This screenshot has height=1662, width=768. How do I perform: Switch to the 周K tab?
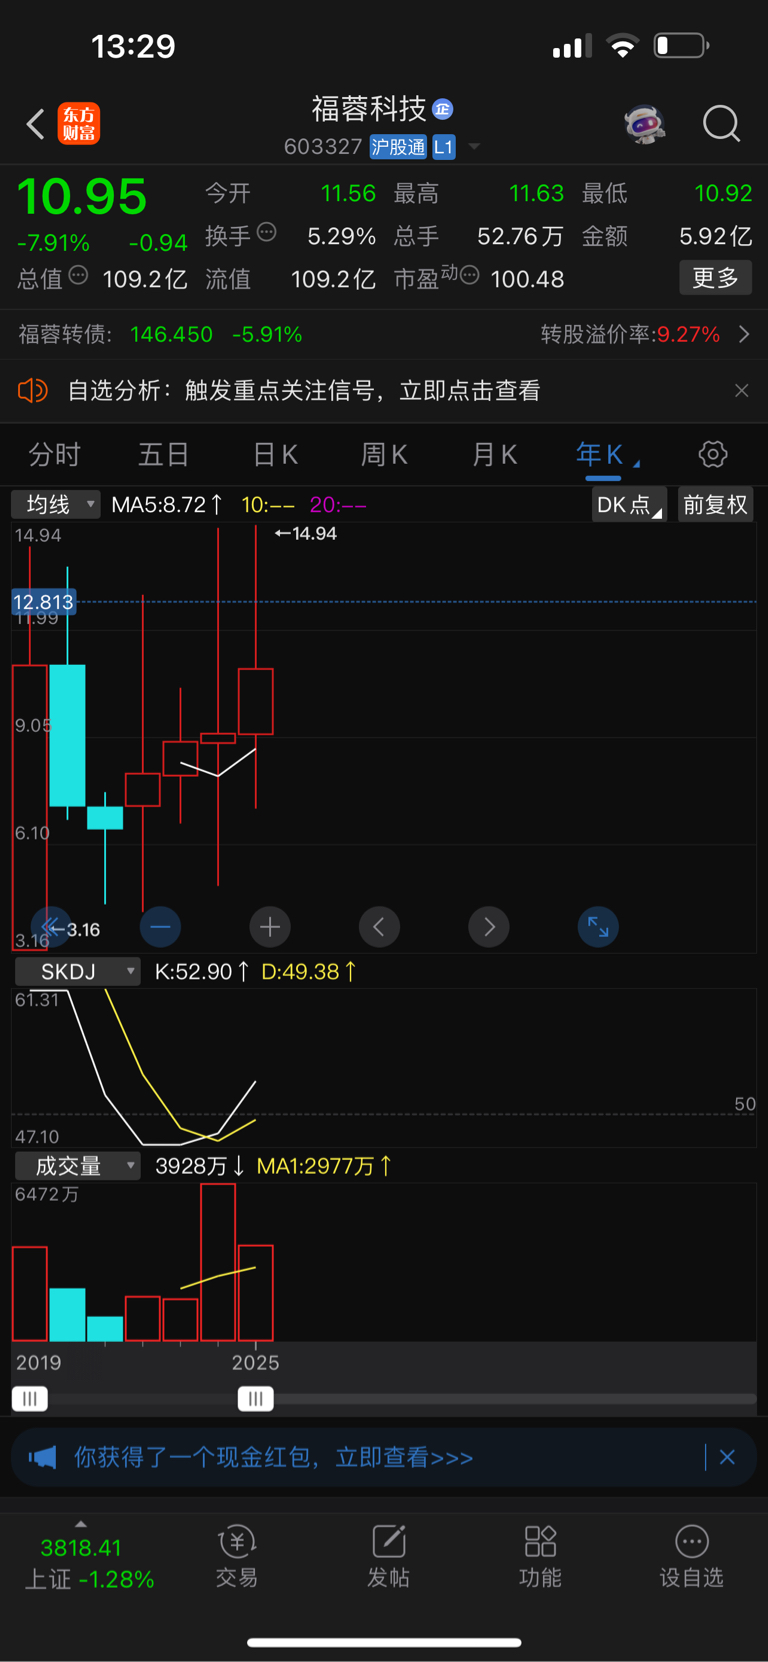(384, 455)
